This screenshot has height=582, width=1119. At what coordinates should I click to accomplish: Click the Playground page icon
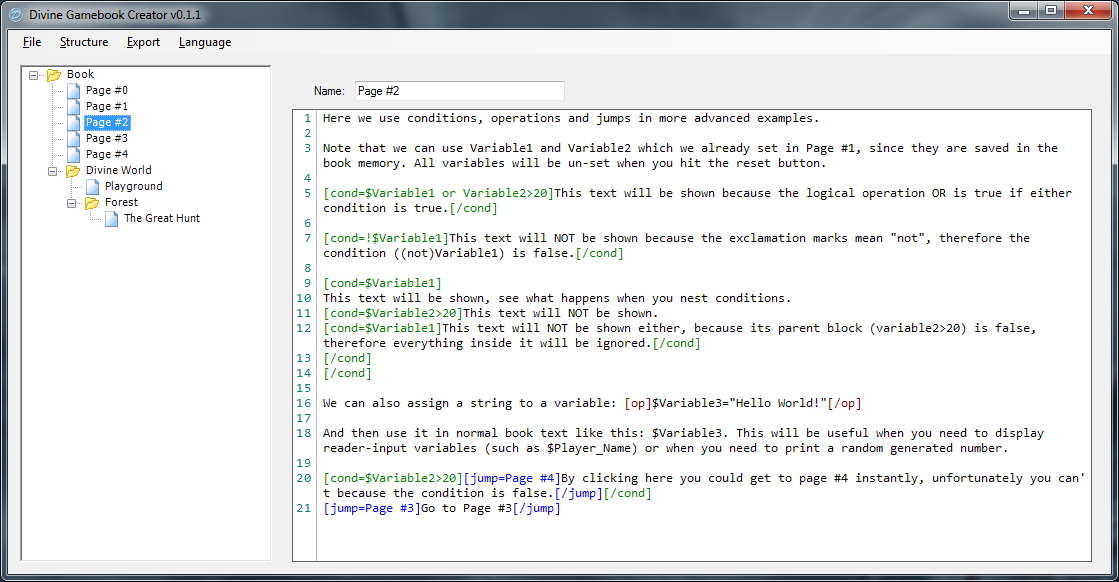point(93,186)
